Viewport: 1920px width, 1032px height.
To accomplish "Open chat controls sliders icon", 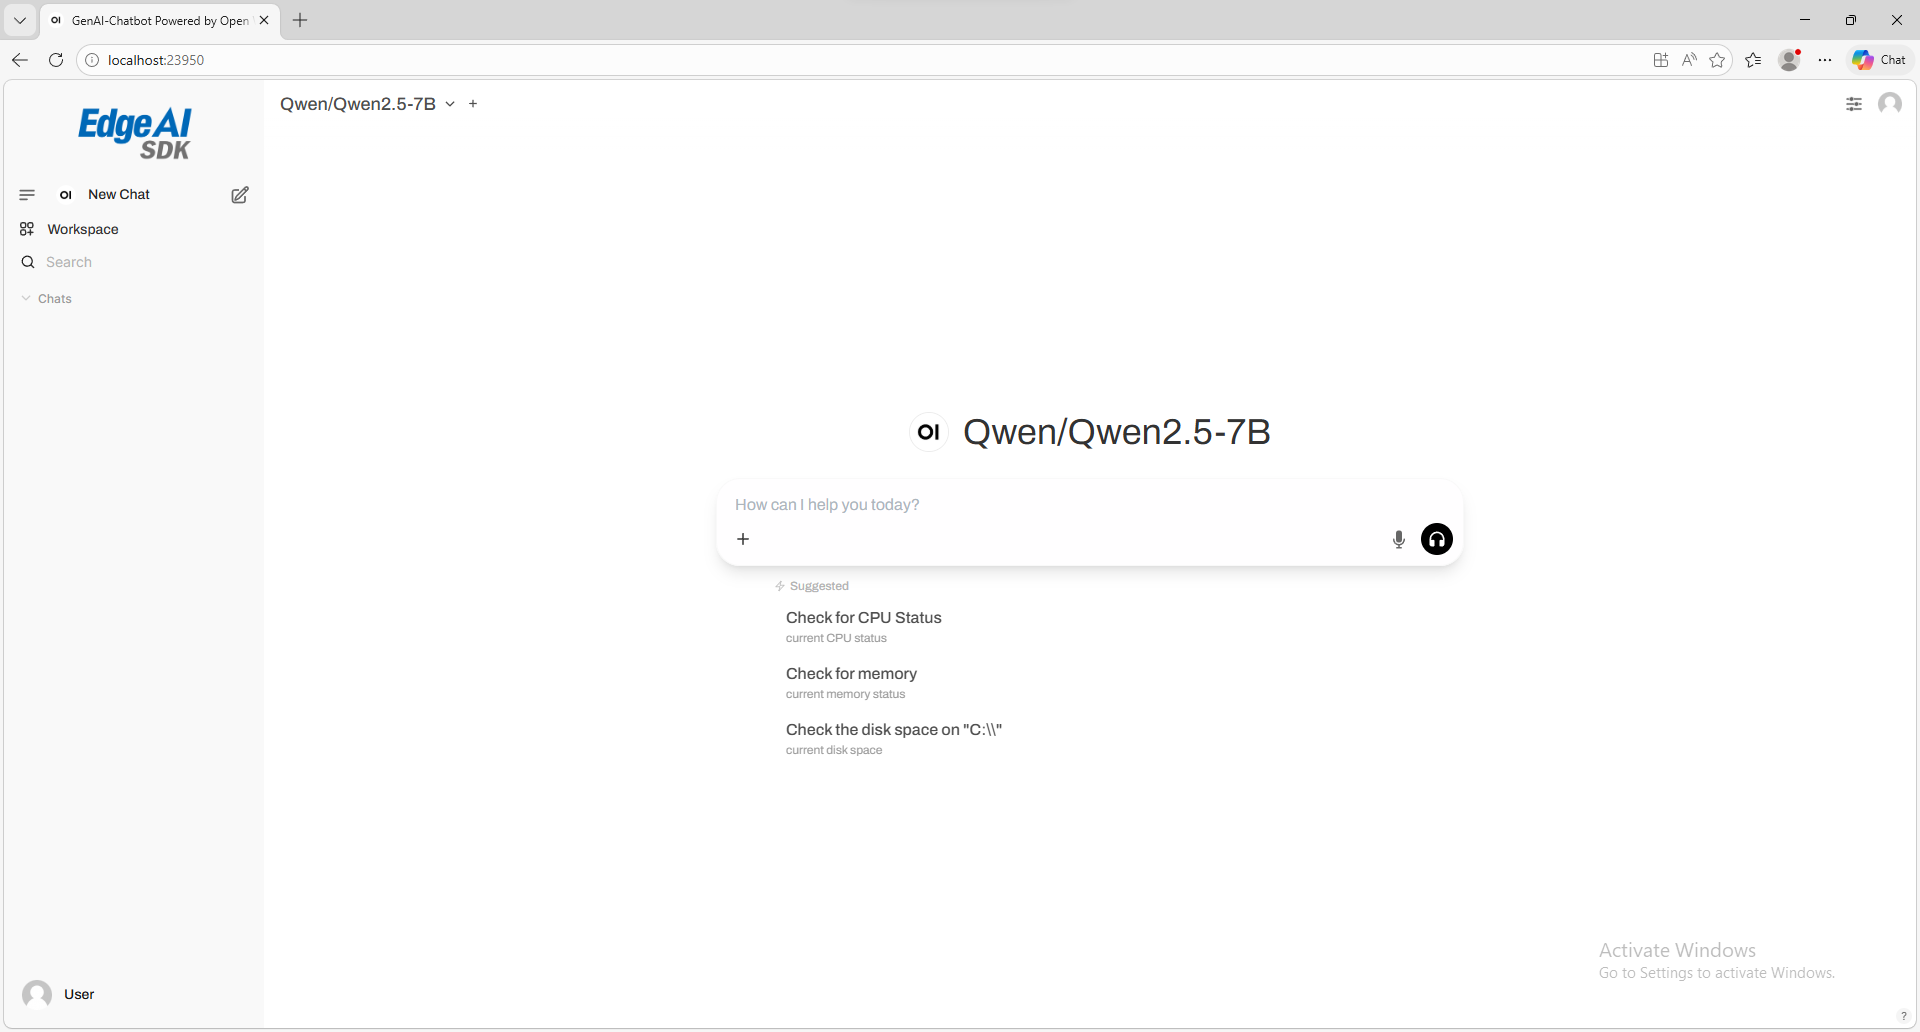I will pyautogui.click(x=1854, y=104).
